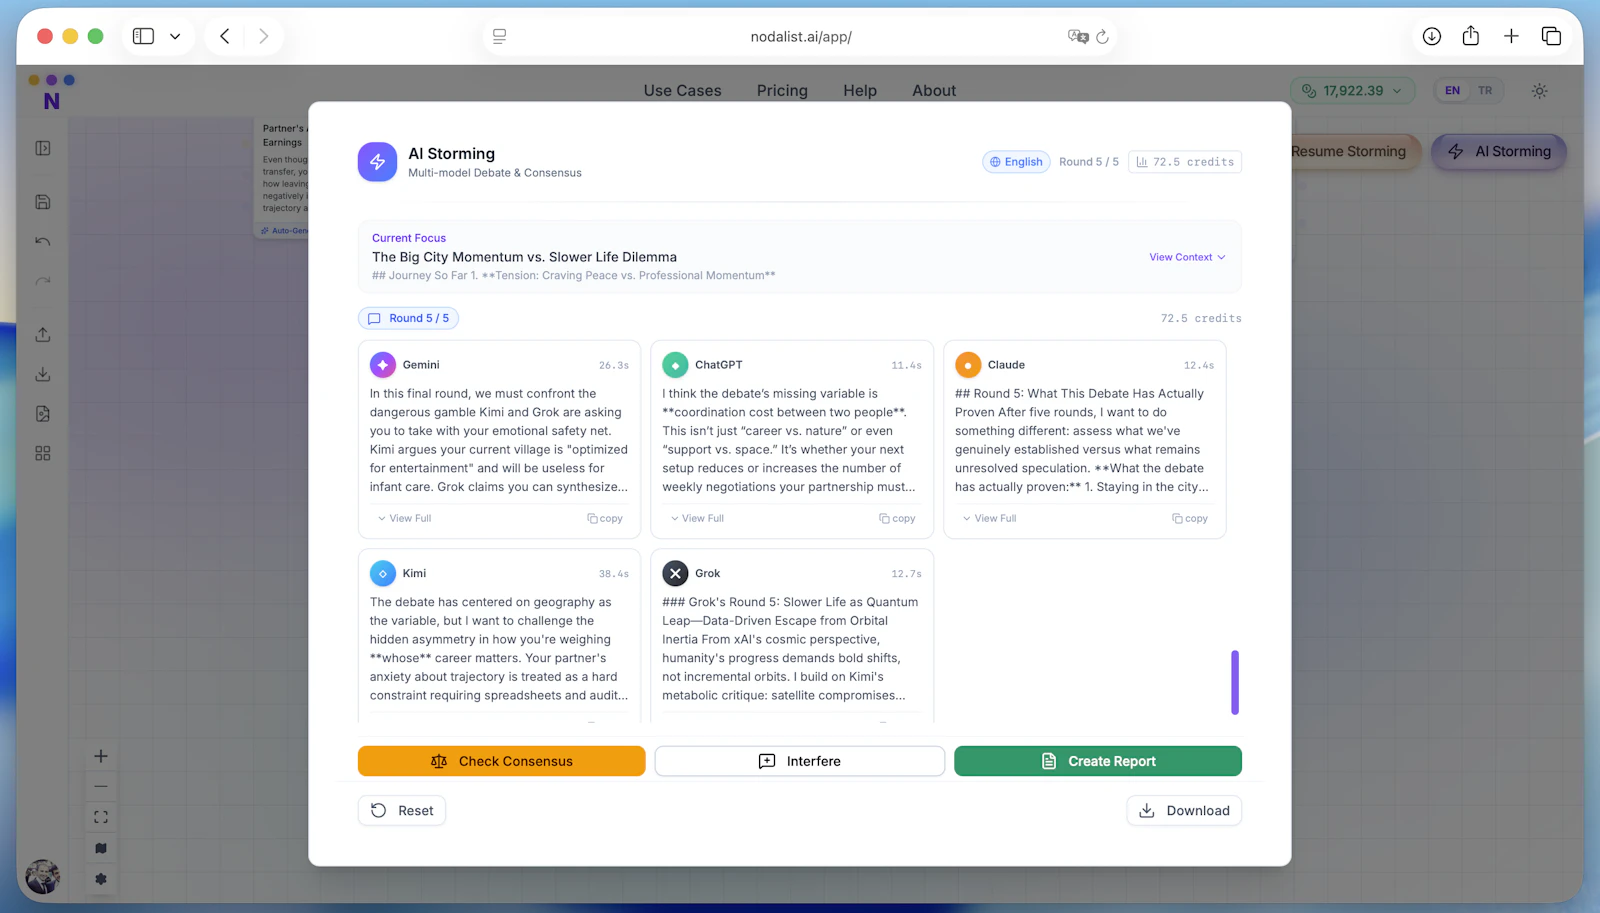The width and height of the screenshot is (1600, 913).
Task: Change the English language selector
Action: point(1016,162)
